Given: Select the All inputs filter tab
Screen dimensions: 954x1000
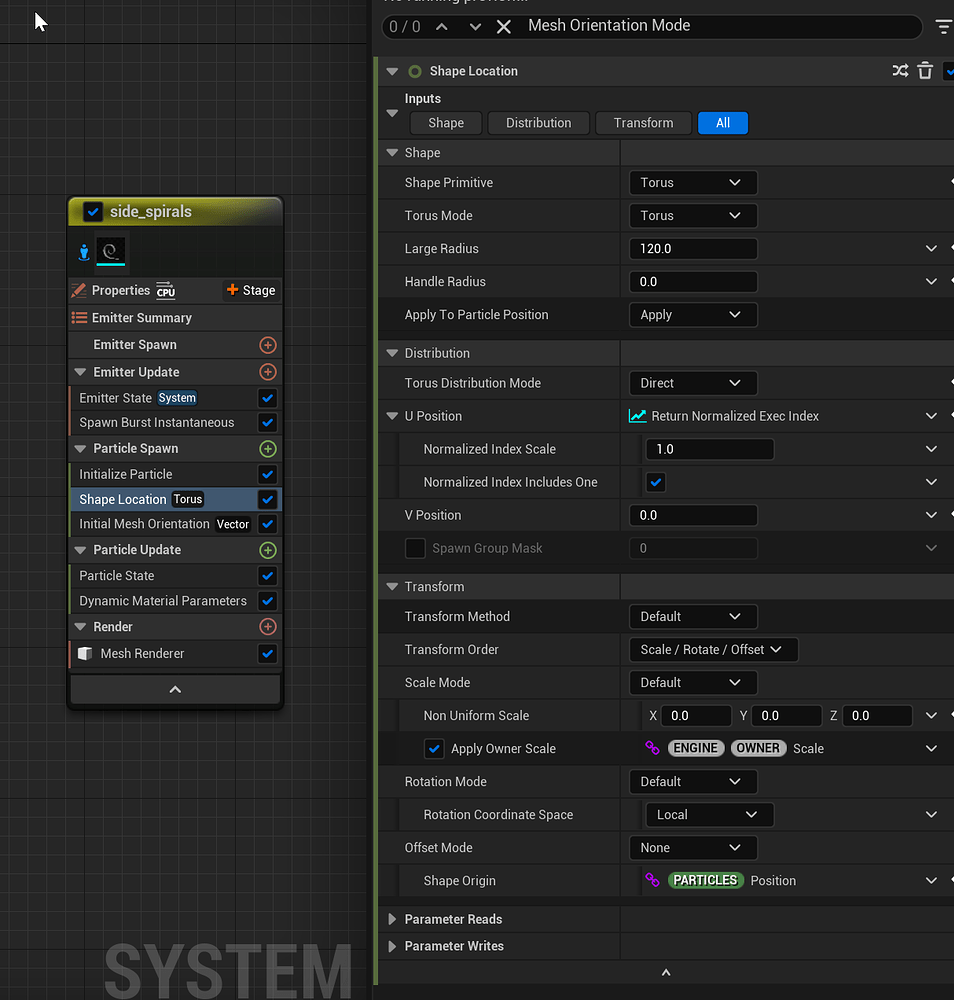Looking at the screenshot, I should tap(722, 122).
